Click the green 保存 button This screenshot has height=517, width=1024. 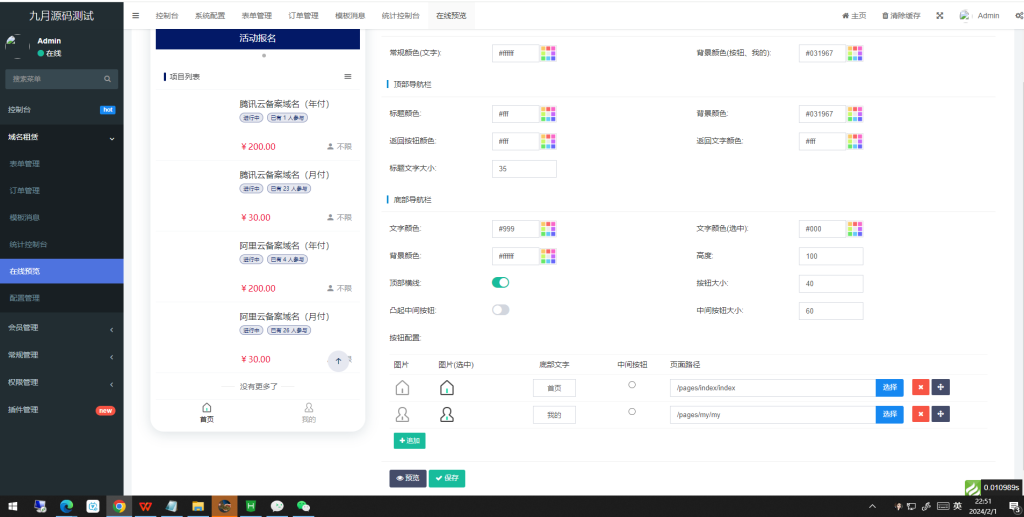tap(447, 478)
